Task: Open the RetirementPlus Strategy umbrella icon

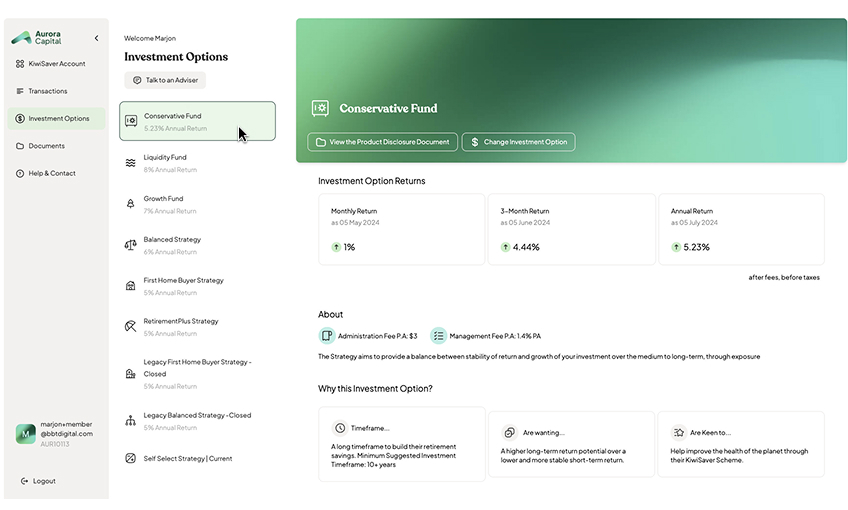Action: pyautogui.click(x=130, y=326)
